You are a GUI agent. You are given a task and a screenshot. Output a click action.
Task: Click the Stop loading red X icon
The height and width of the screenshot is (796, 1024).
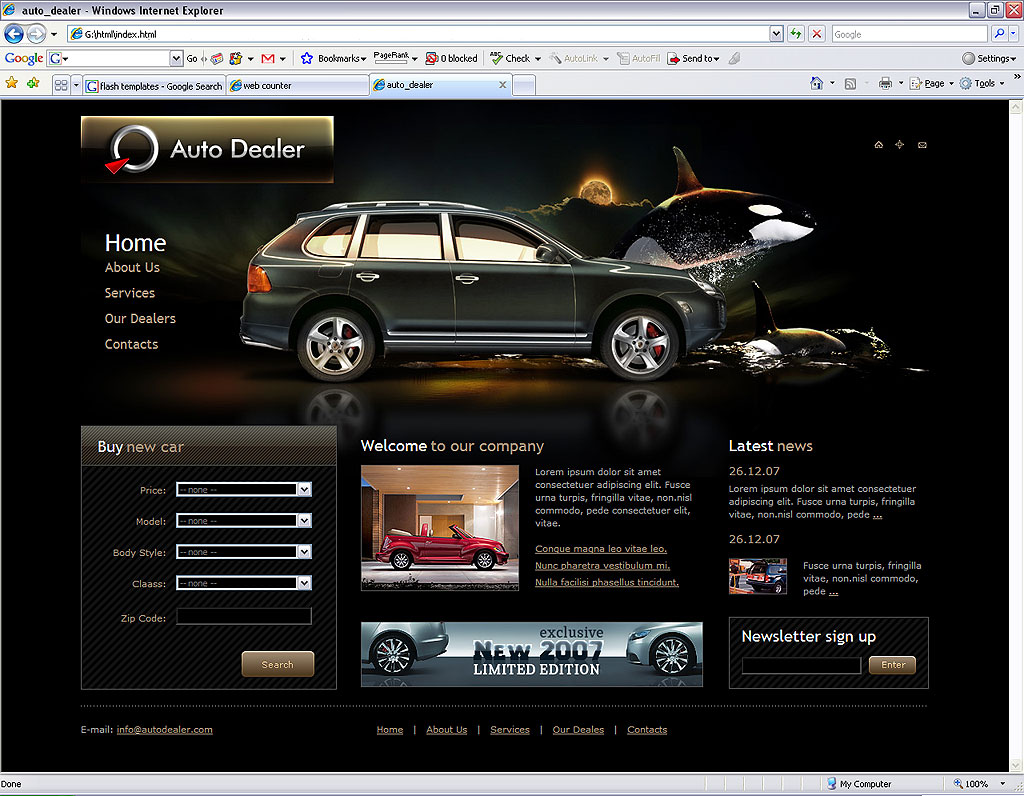coord(817,34)
